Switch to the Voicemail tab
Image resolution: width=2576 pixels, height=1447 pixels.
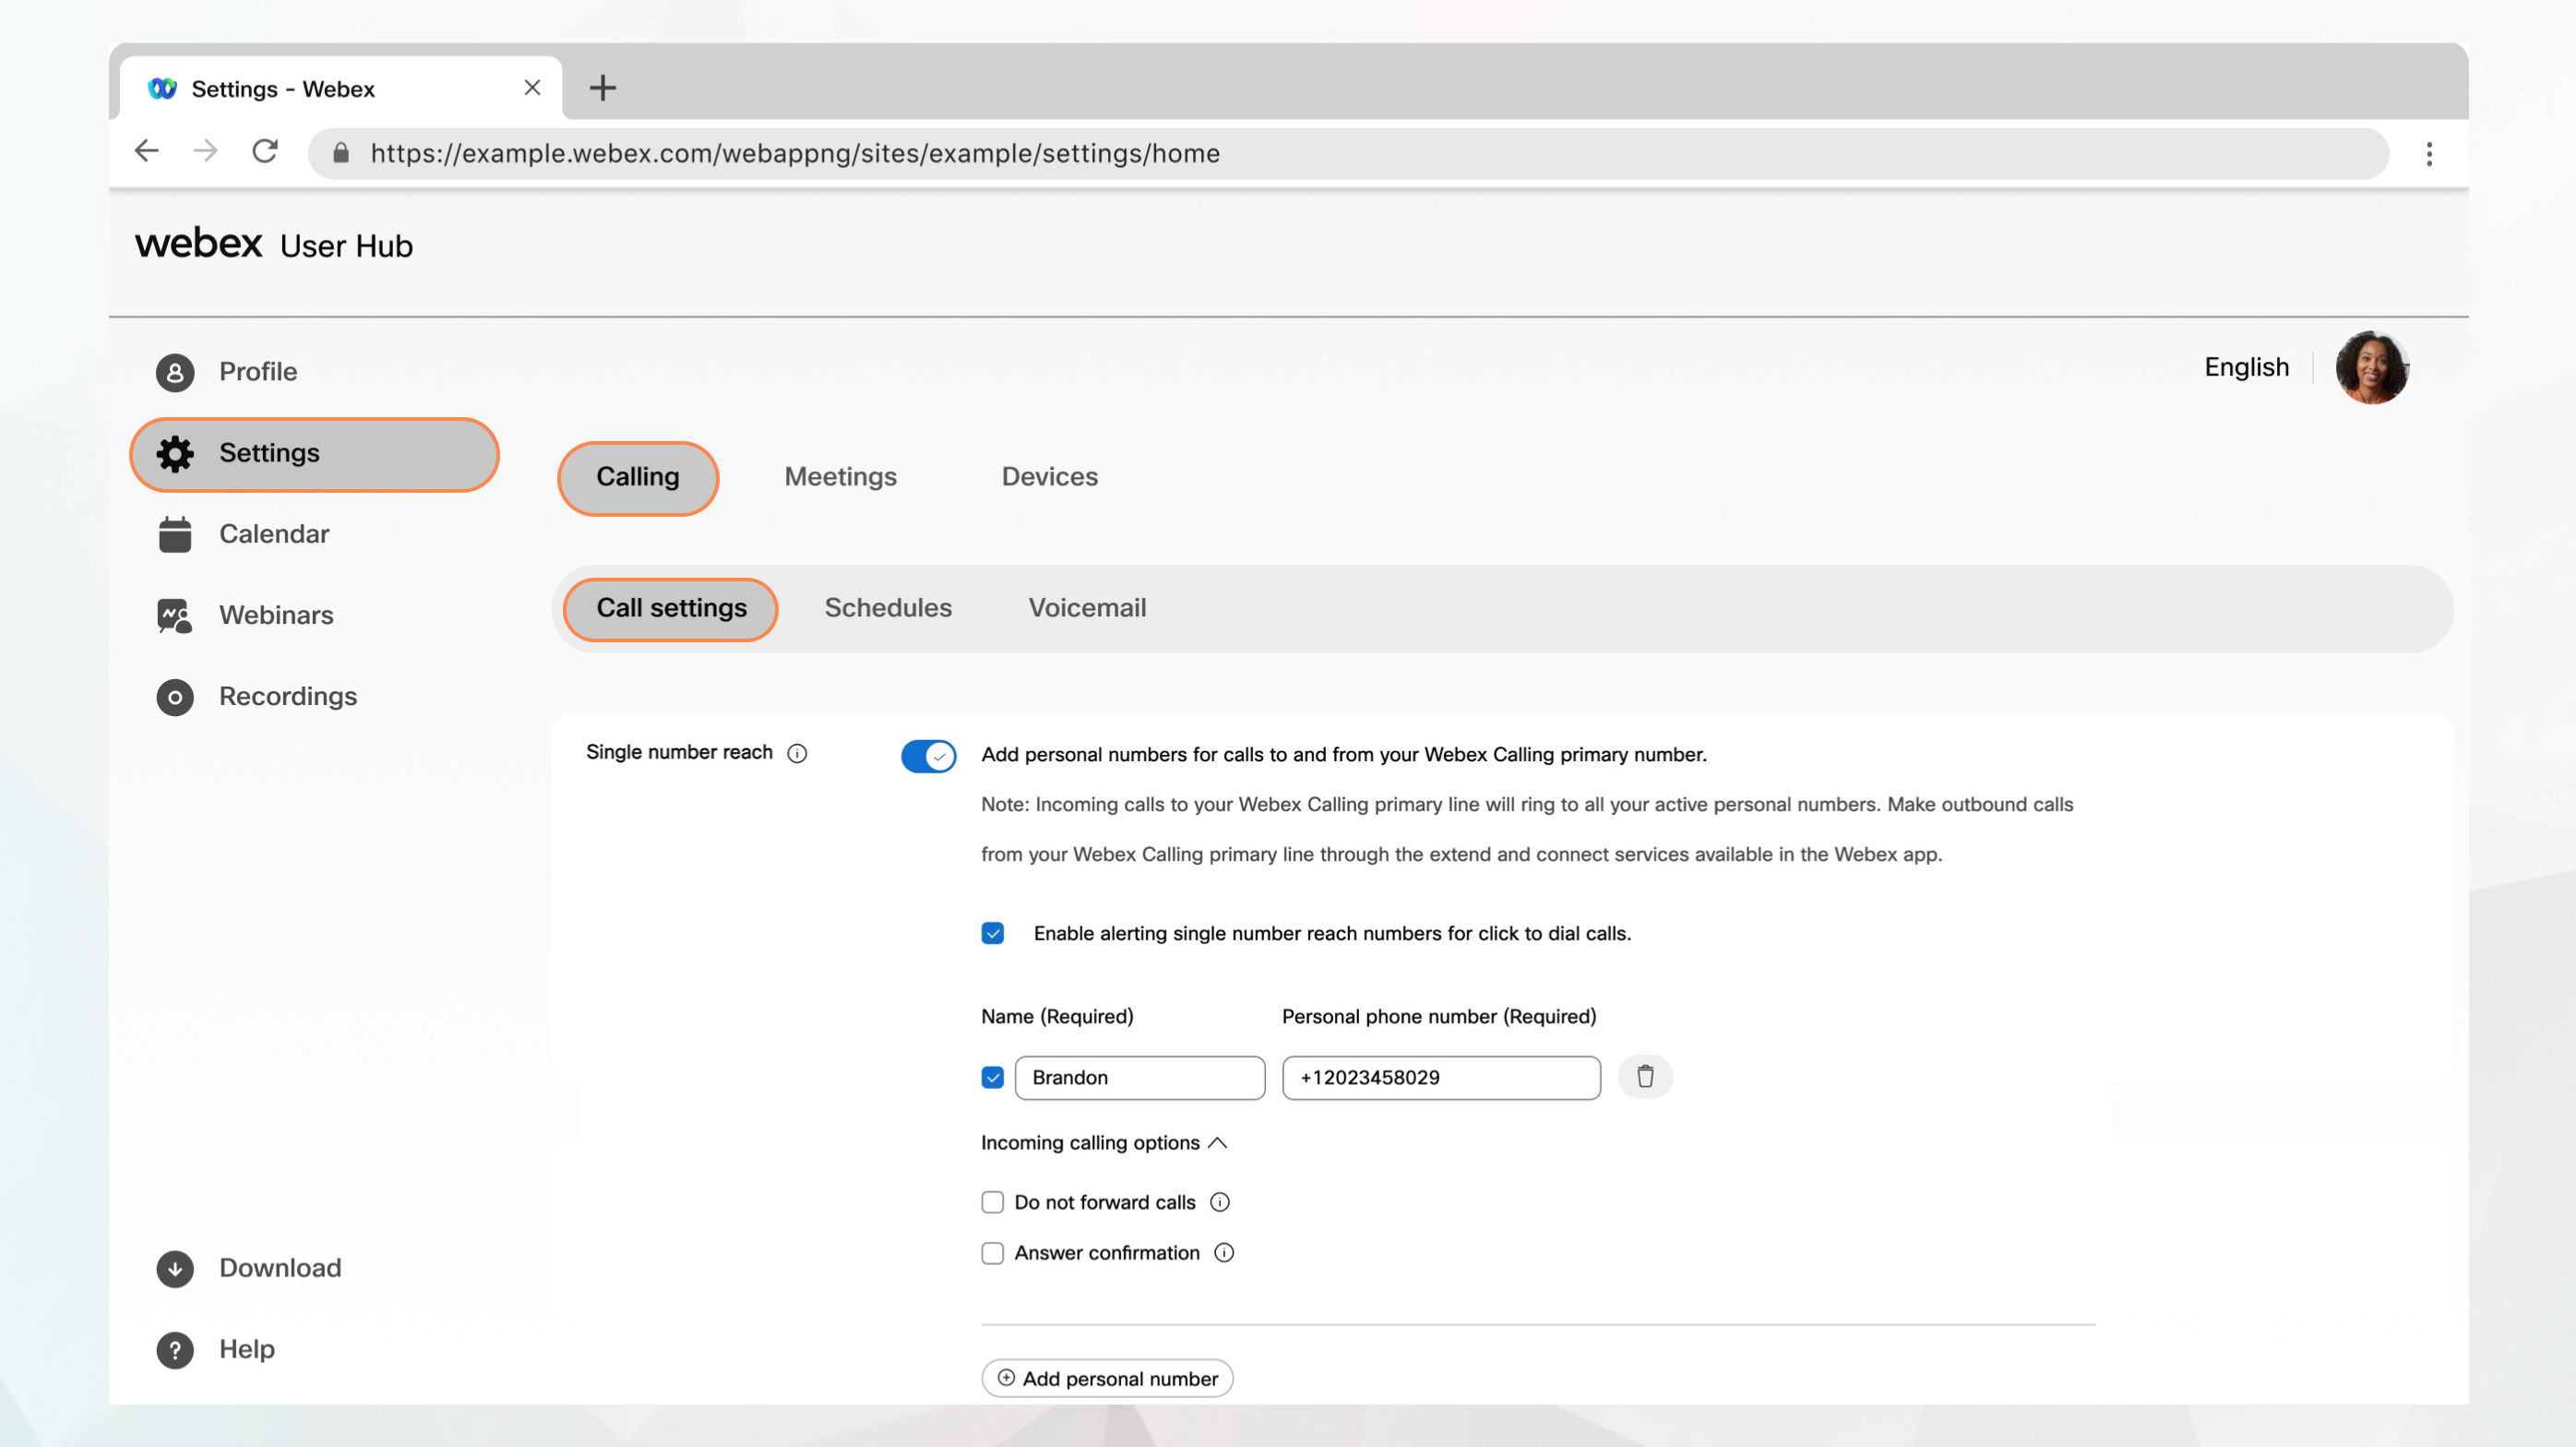coord(1088,608)
